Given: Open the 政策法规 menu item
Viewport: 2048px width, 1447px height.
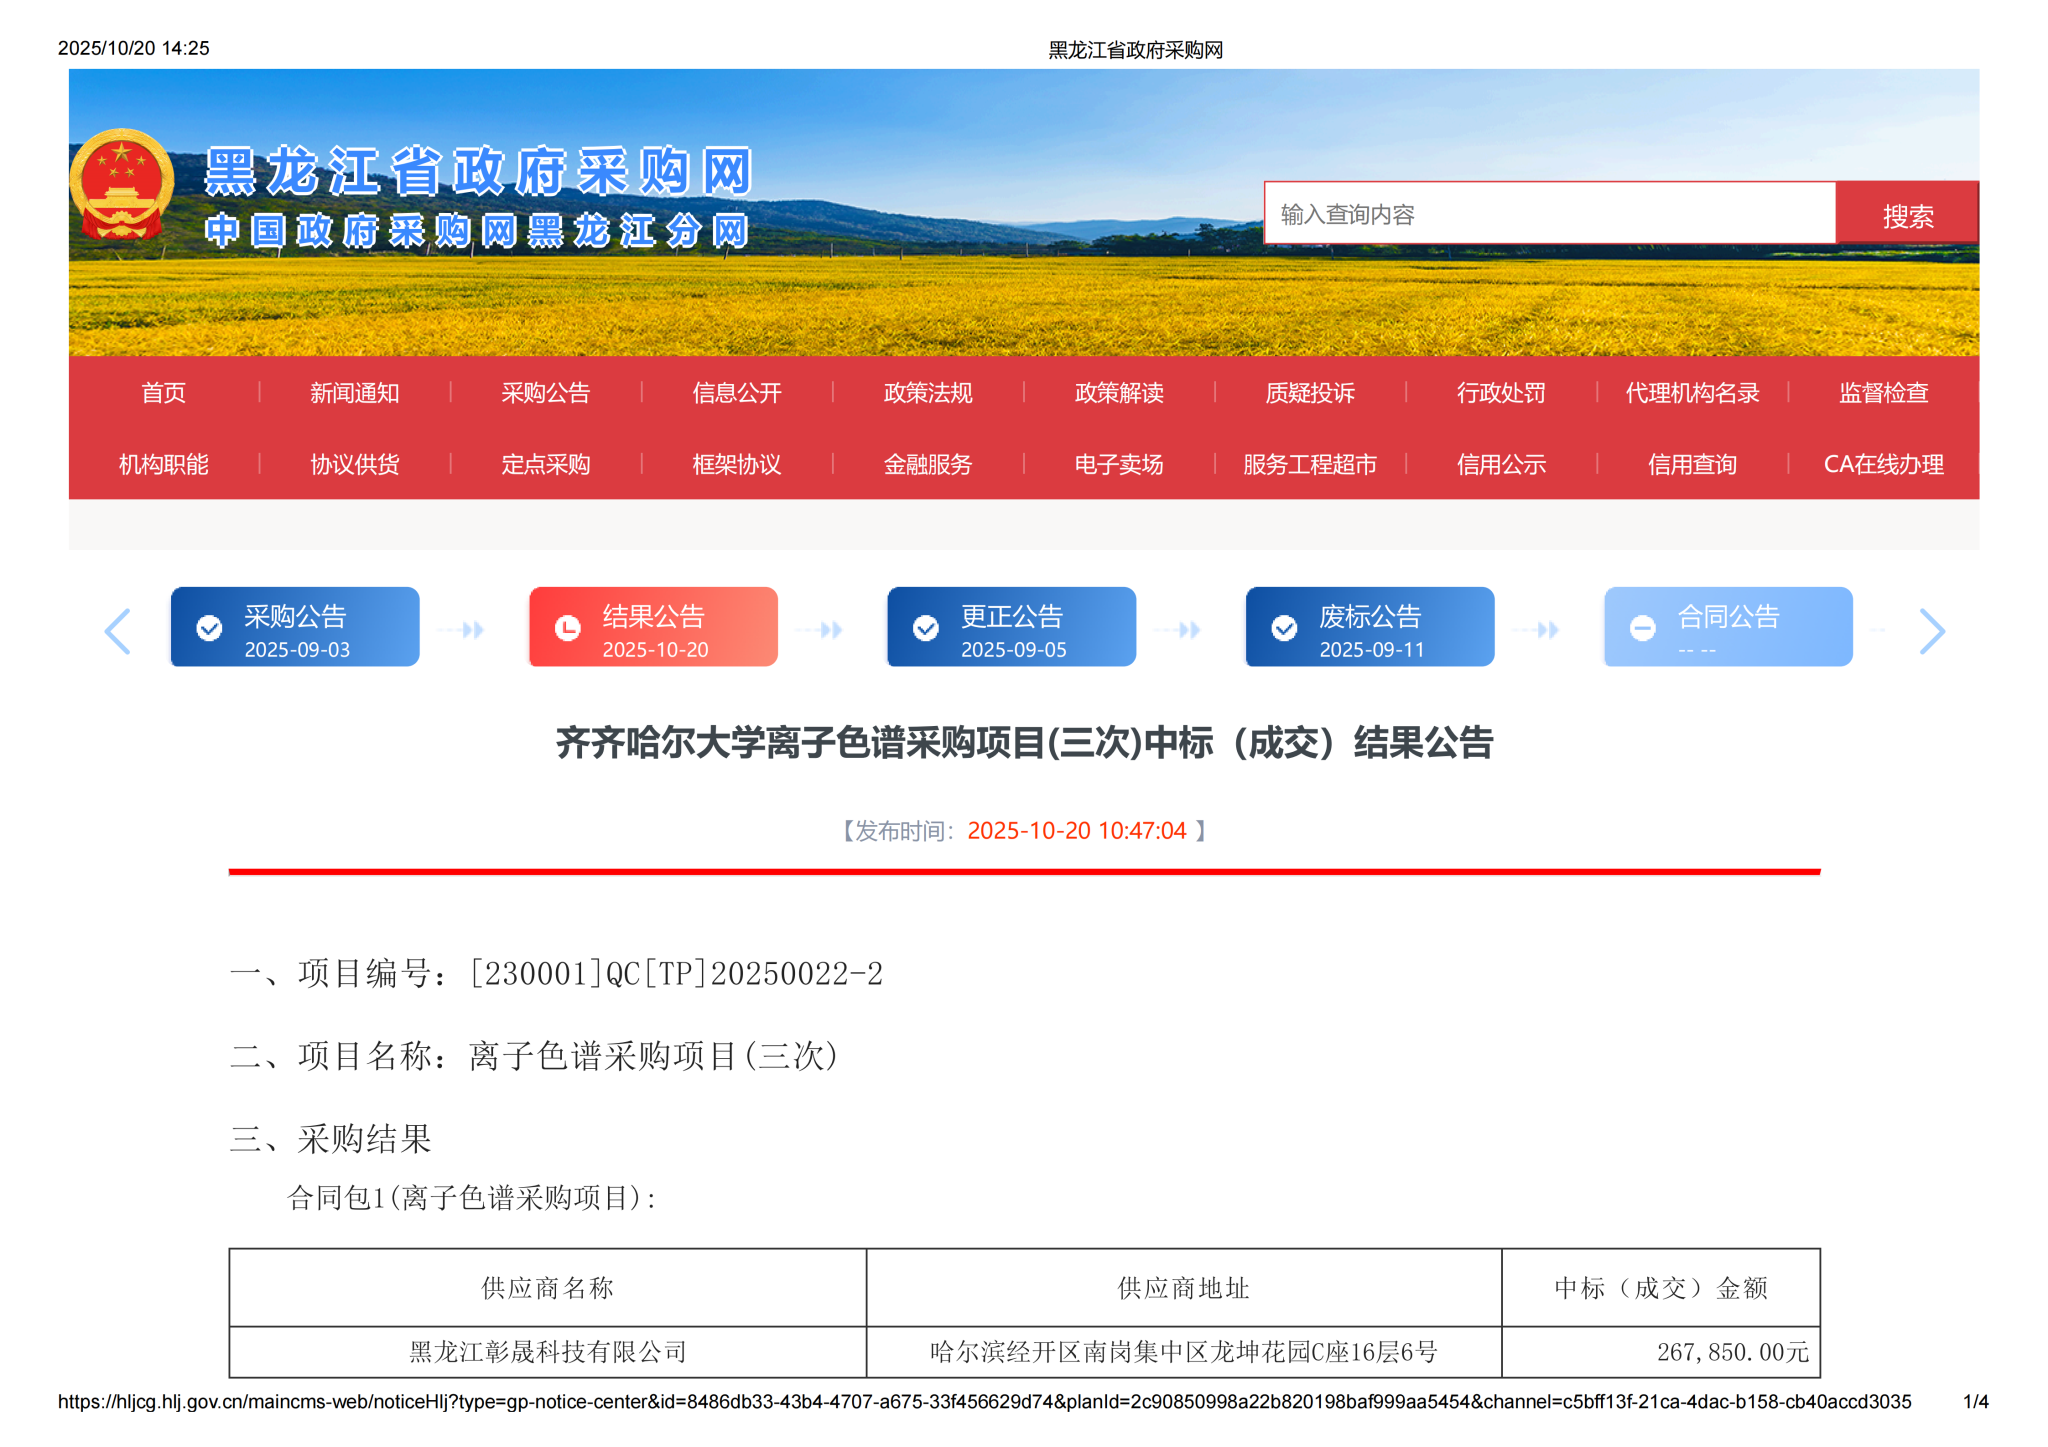Looking at the screenshot, I should pyautogui.click(x=927, y=393).
